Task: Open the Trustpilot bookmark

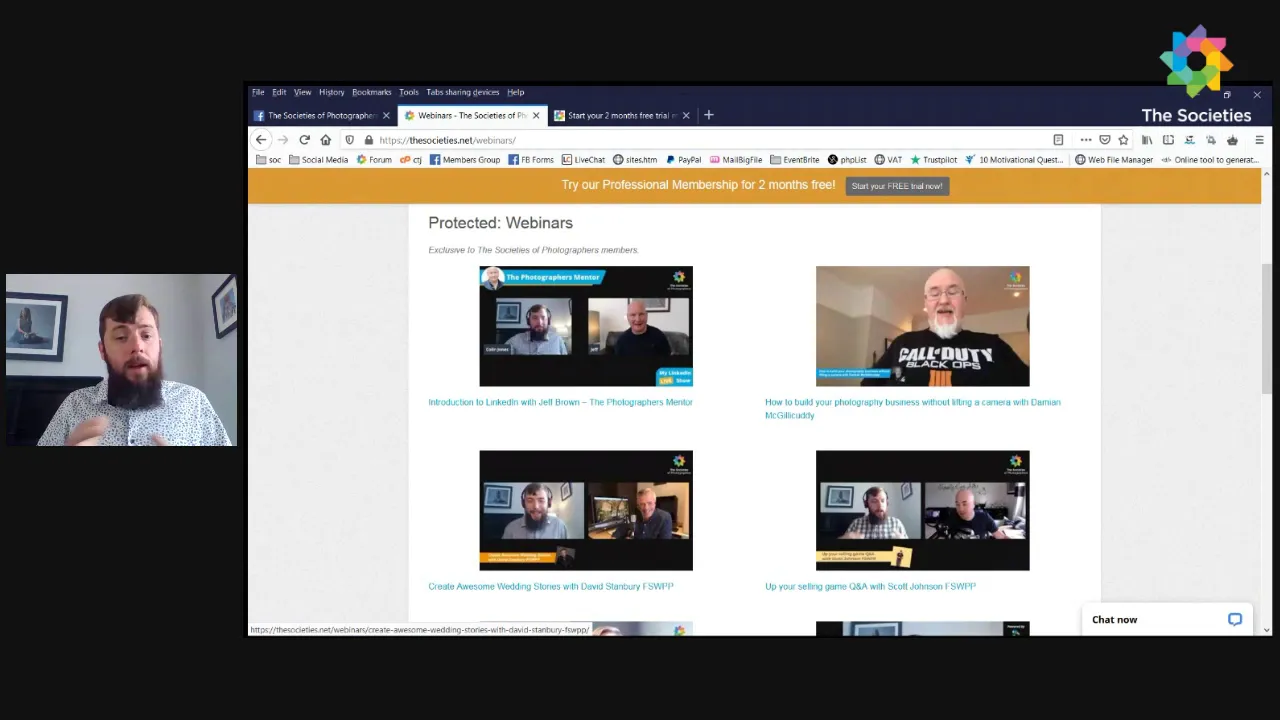Action: (x=933, y=160)
